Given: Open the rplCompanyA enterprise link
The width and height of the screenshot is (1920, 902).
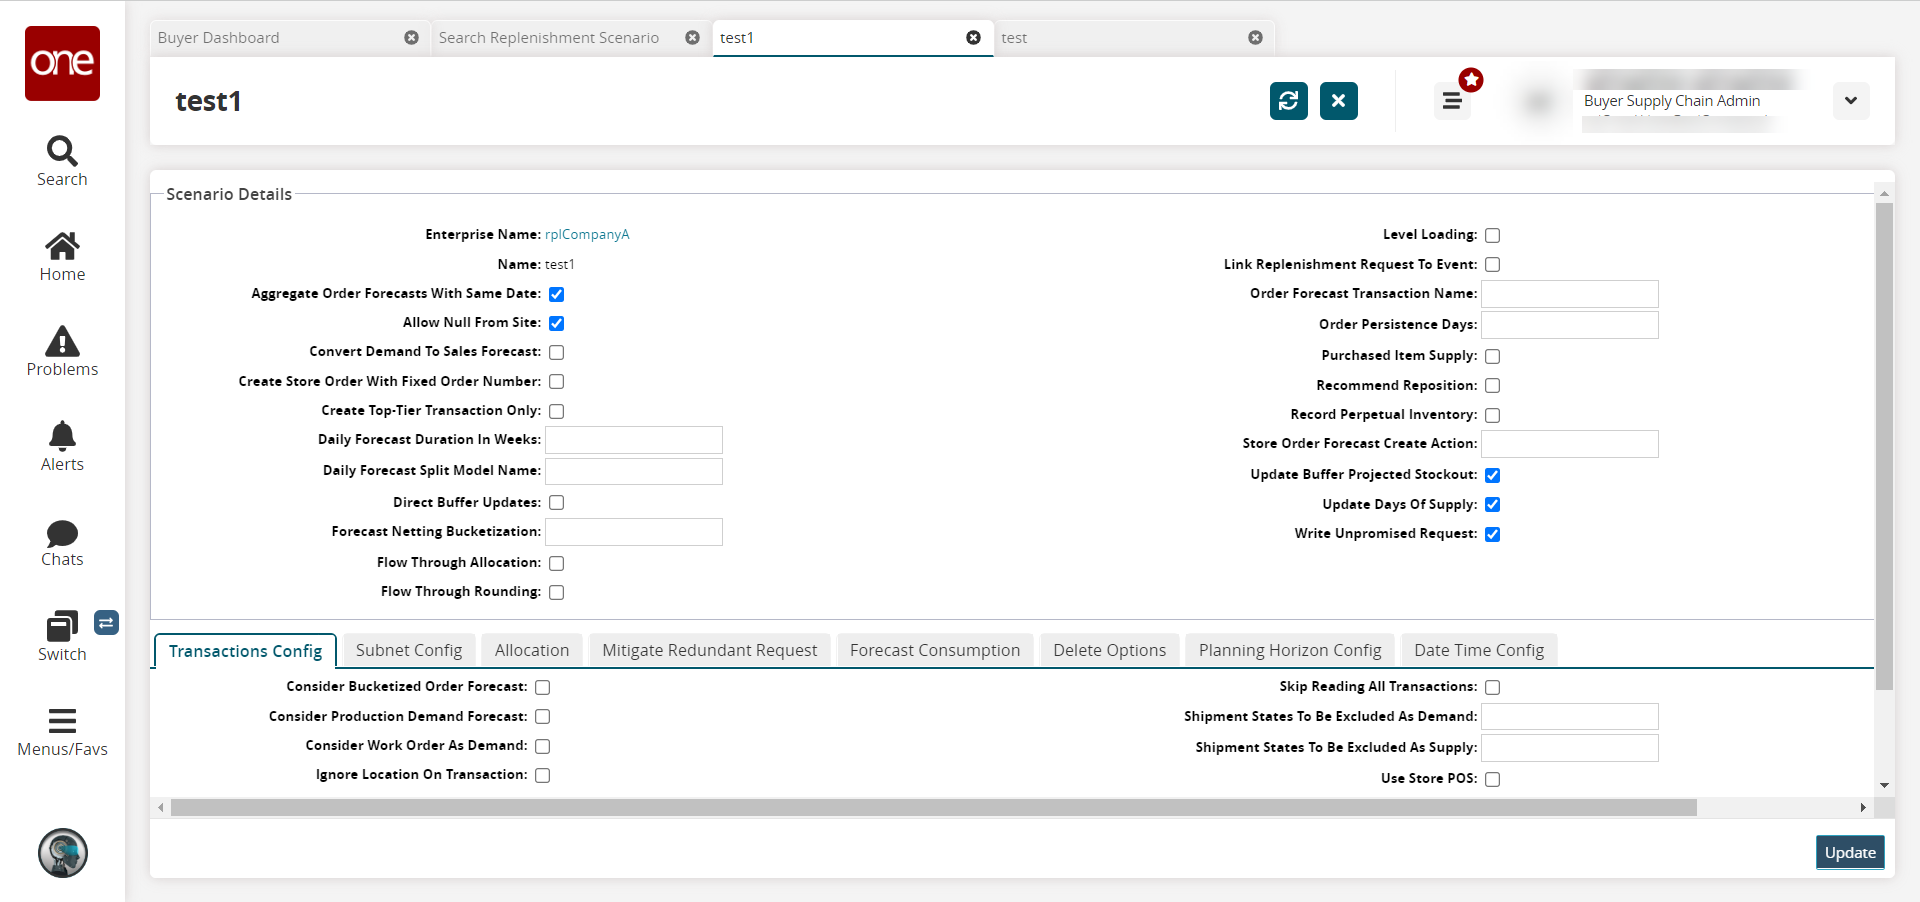Looking at the screenshot, I should [587, 234].
